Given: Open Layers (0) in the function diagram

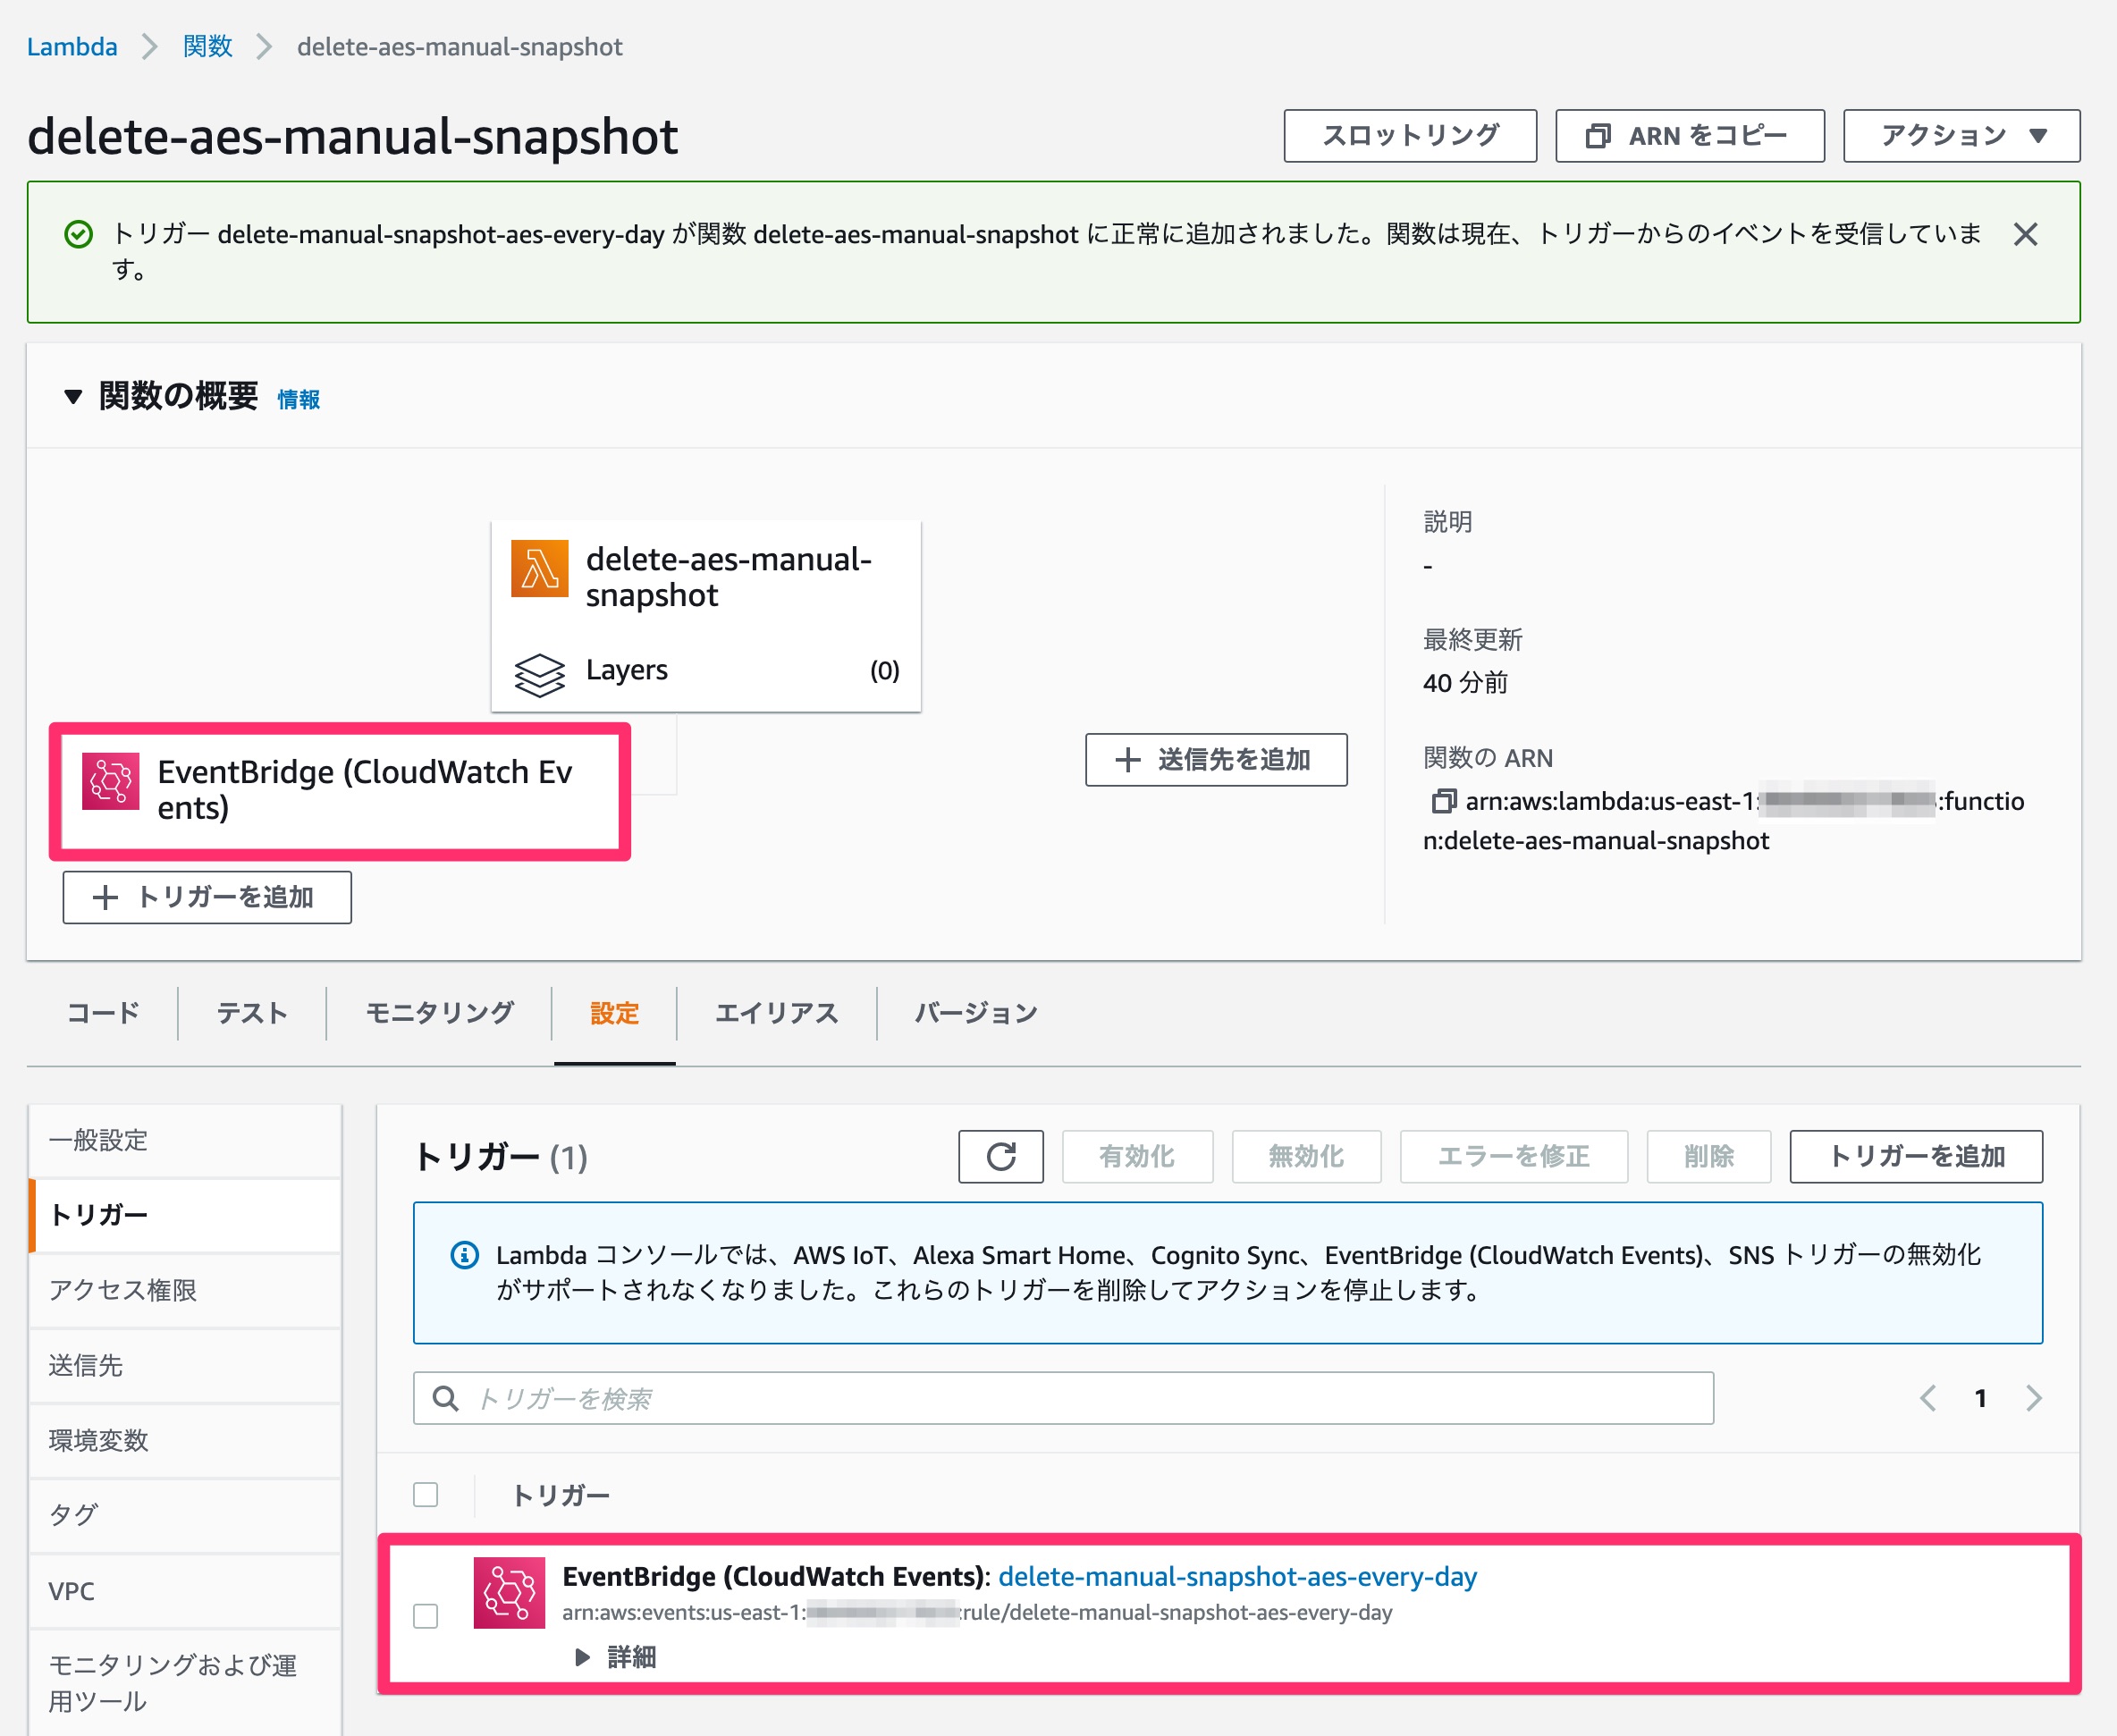Looking at the screenshot, I should click(706, 670).
